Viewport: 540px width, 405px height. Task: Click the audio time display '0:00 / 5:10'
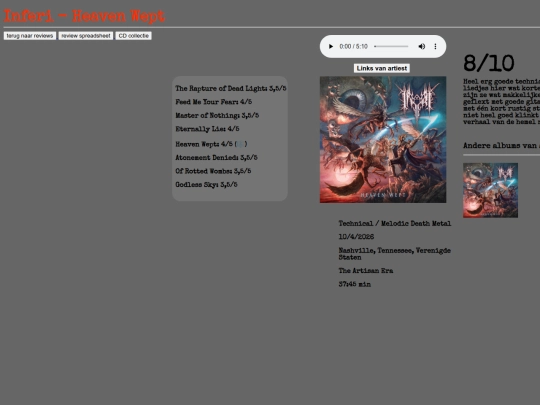click(x=354, y=46)
